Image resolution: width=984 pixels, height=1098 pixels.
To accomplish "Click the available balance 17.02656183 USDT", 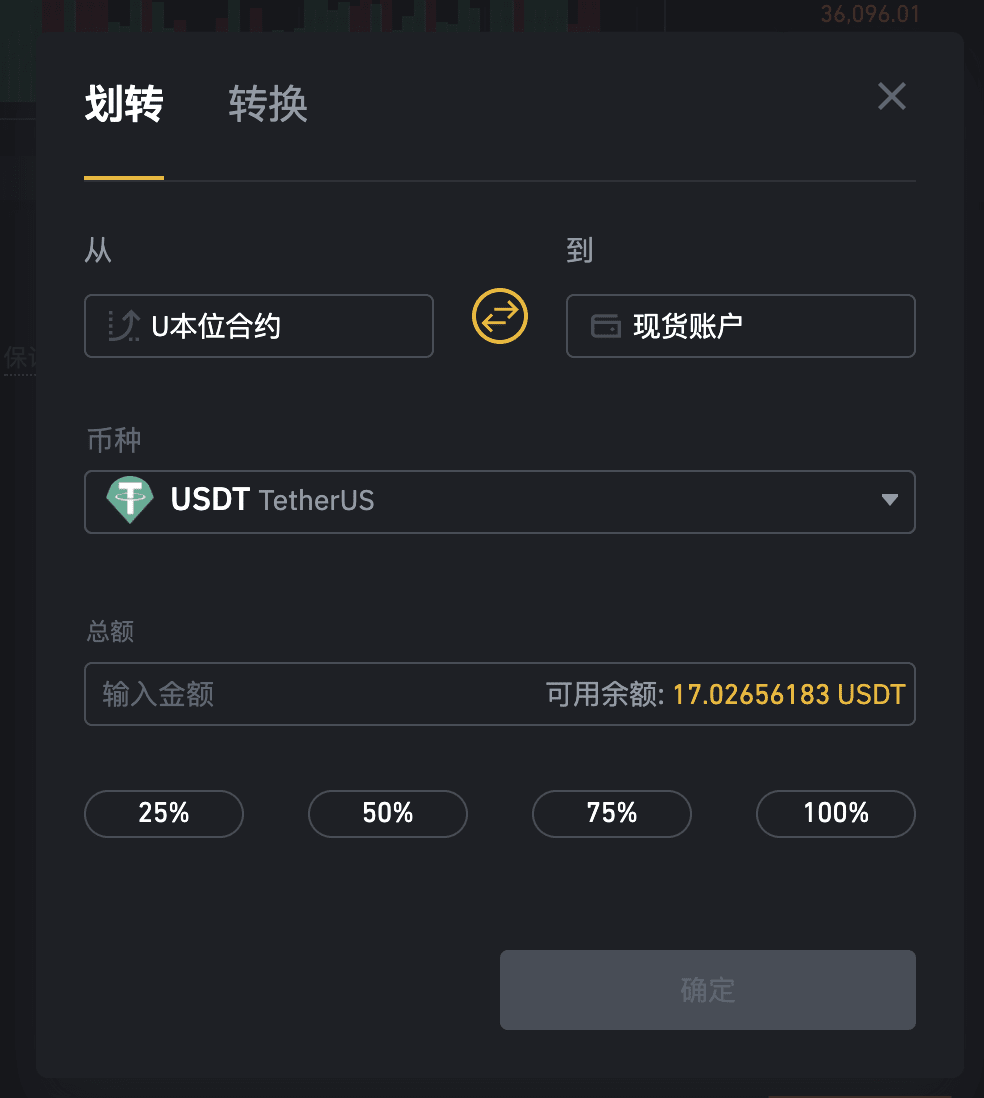I will point(789,695).
